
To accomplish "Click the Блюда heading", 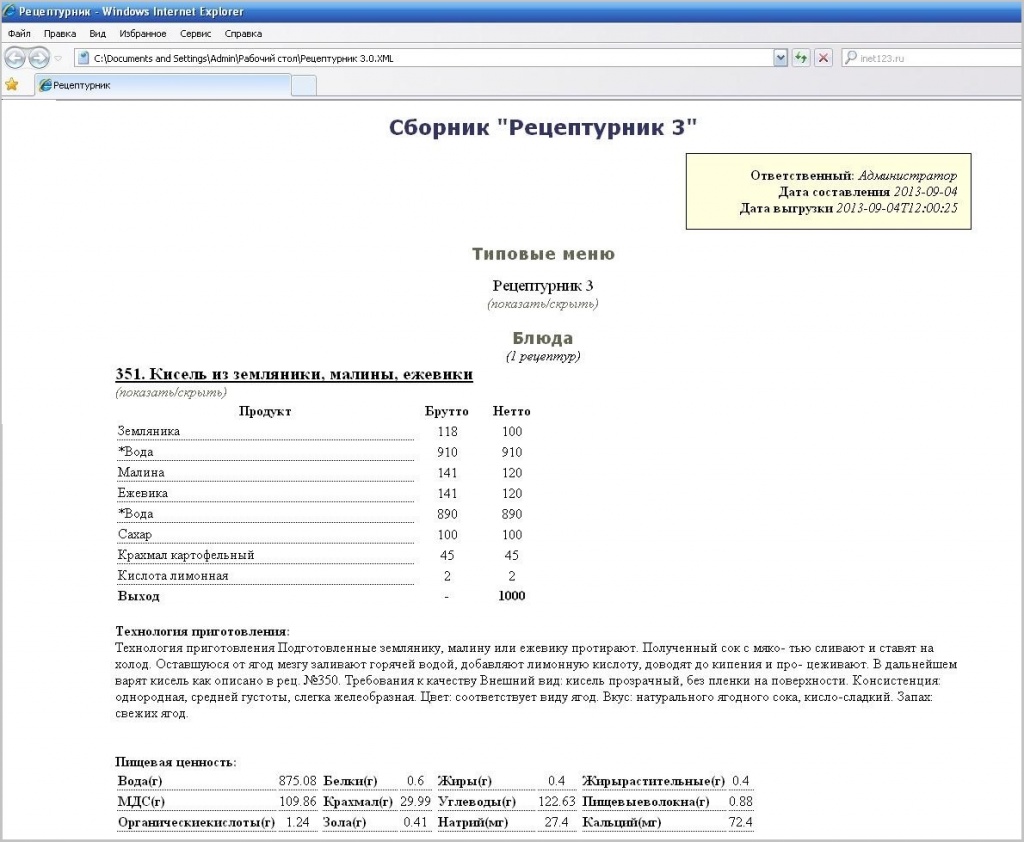I will click(543, 338).
